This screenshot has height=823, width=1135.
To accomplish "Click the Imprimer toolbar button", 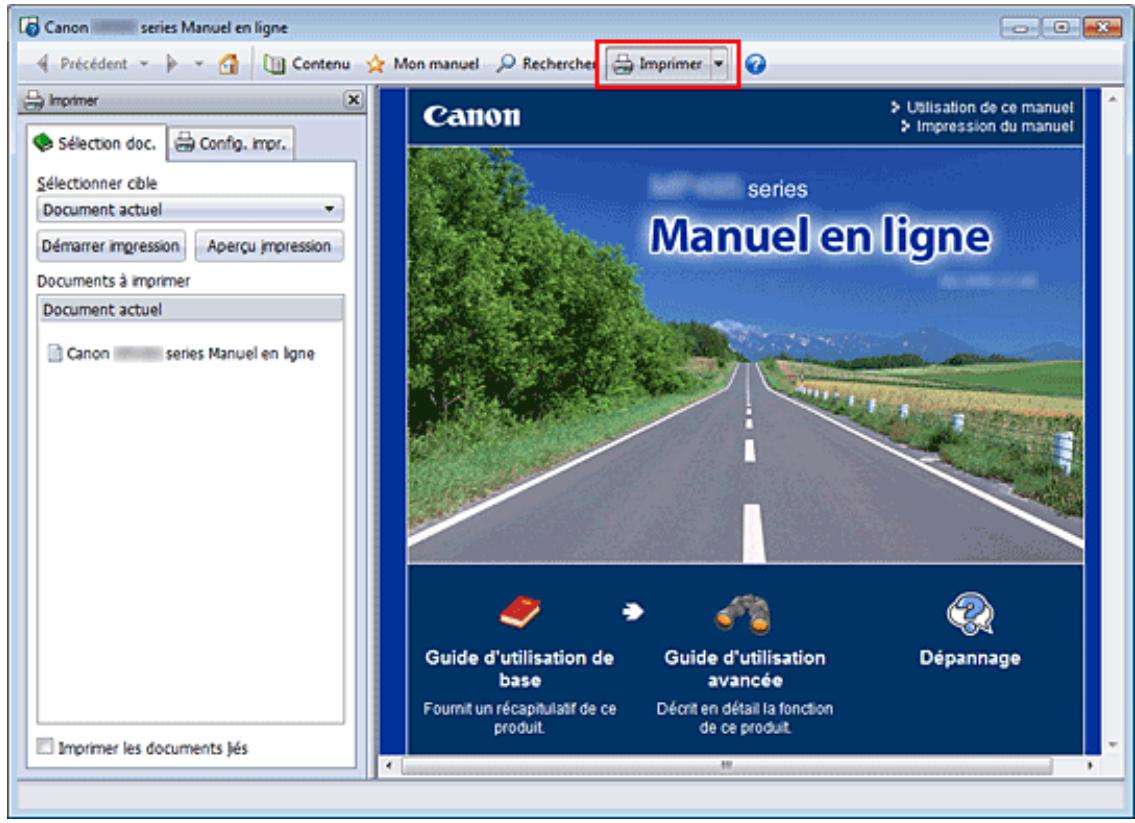I will coord(658,64).
